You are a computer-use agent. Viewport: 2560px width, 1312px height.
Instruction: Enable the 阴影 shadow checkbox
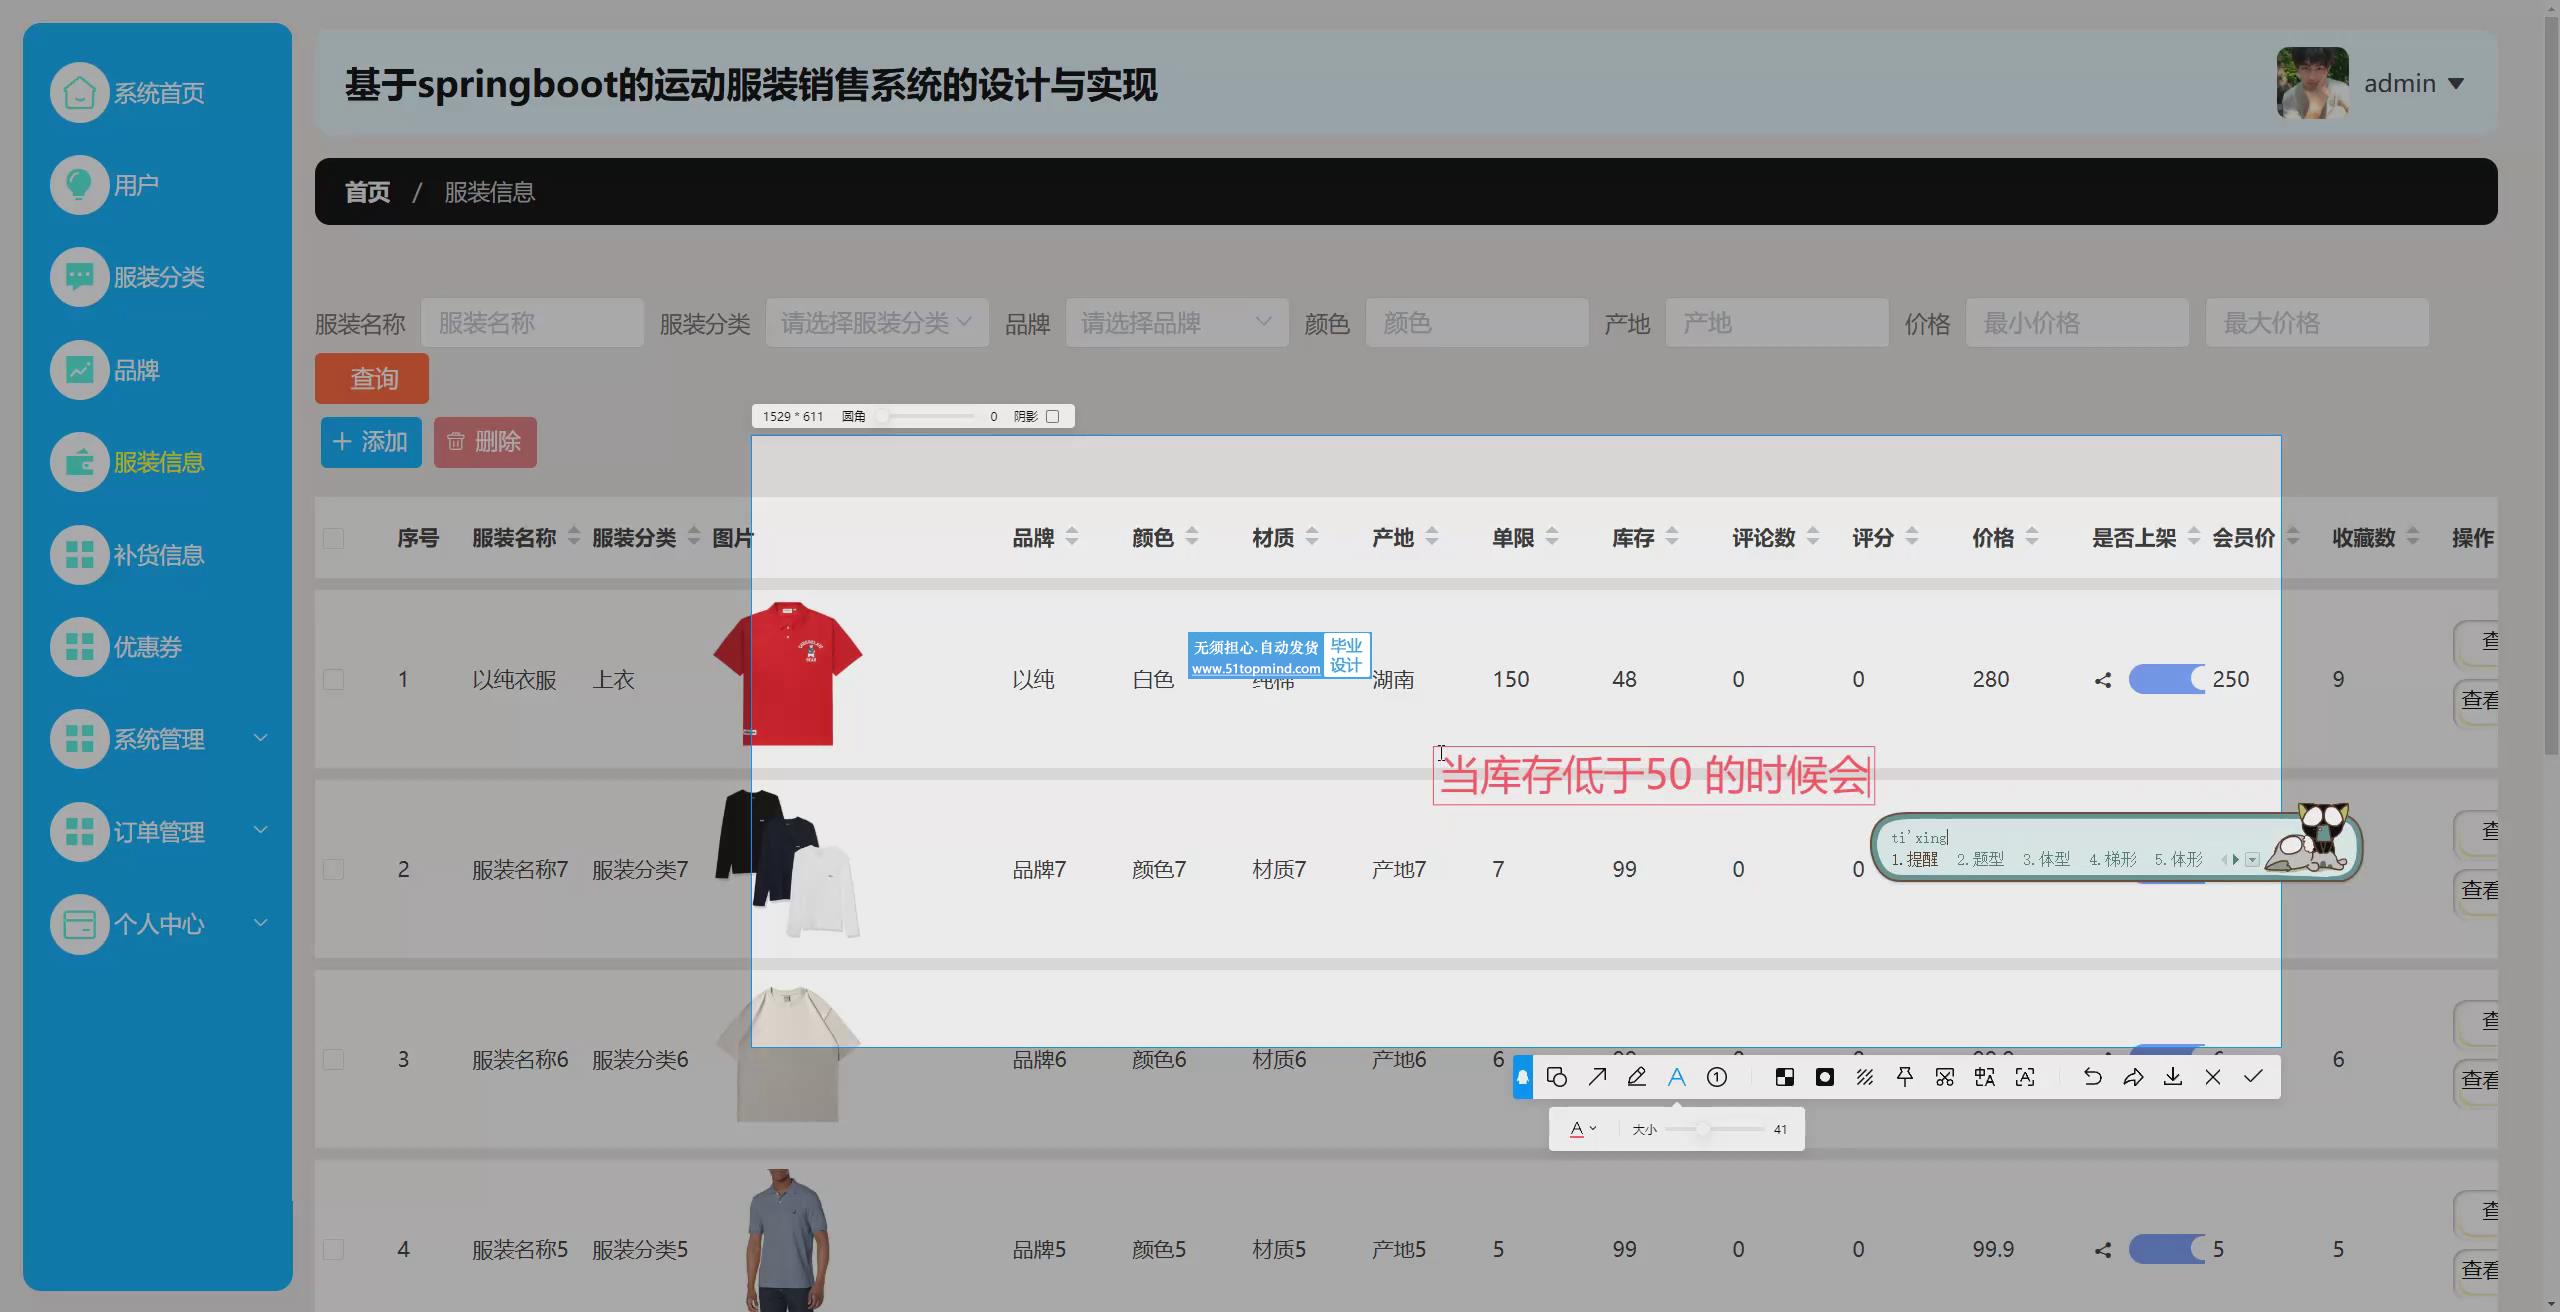(x=1052, y=416)
